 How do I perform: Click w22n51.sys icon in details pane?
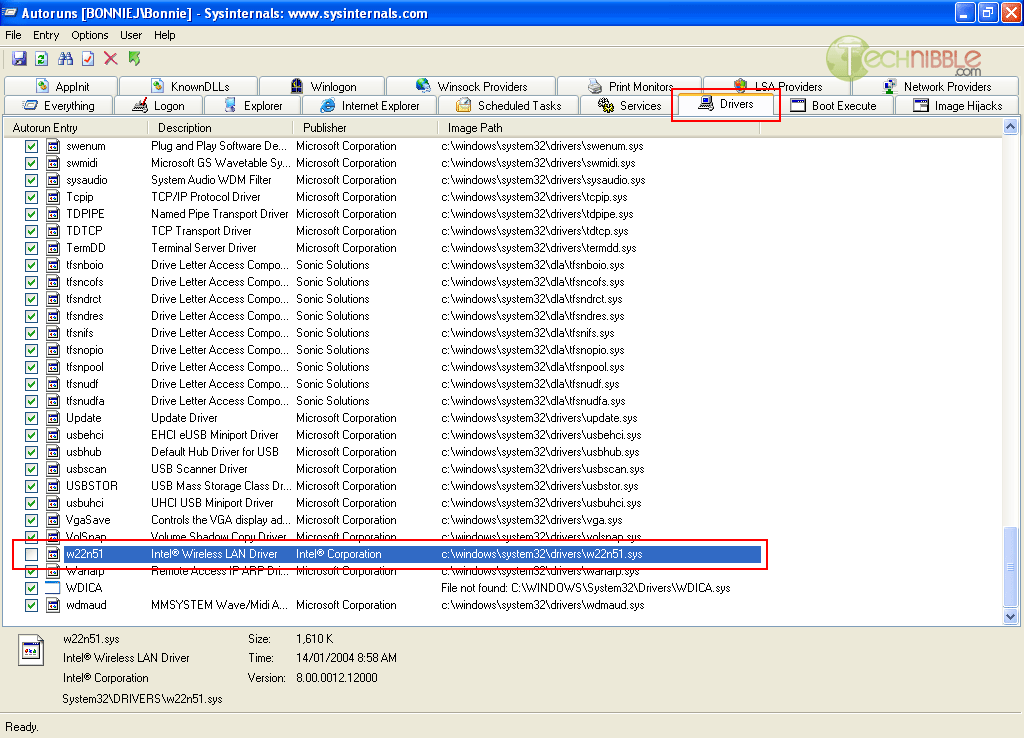[x=31, y=650]
